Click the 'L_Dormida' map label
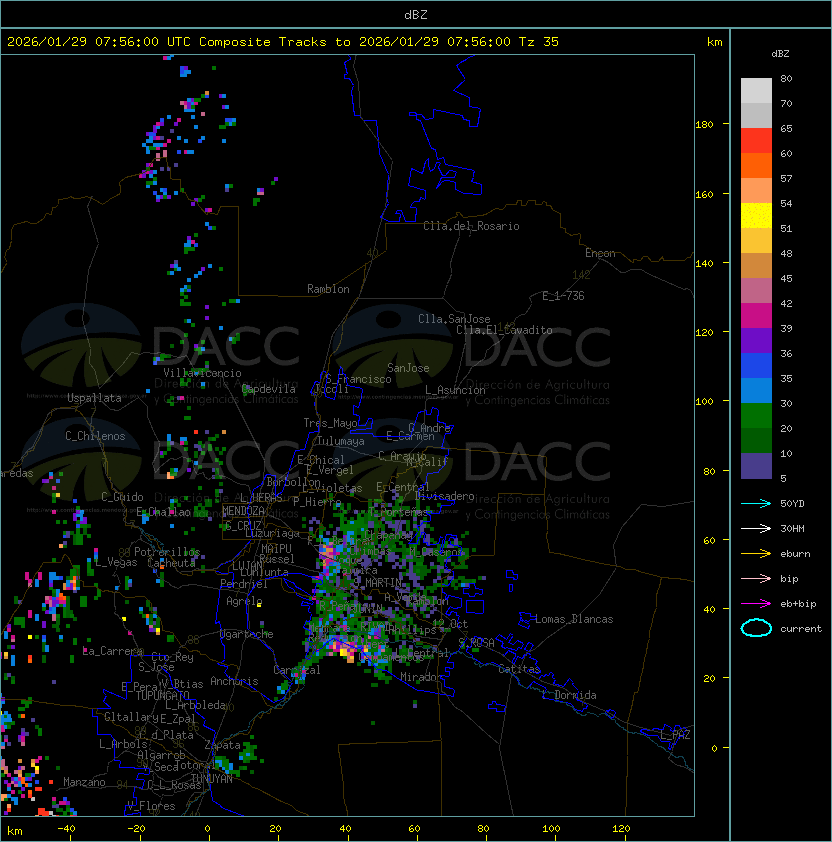The width and height of the screenshot is (832, 842). 569,695
